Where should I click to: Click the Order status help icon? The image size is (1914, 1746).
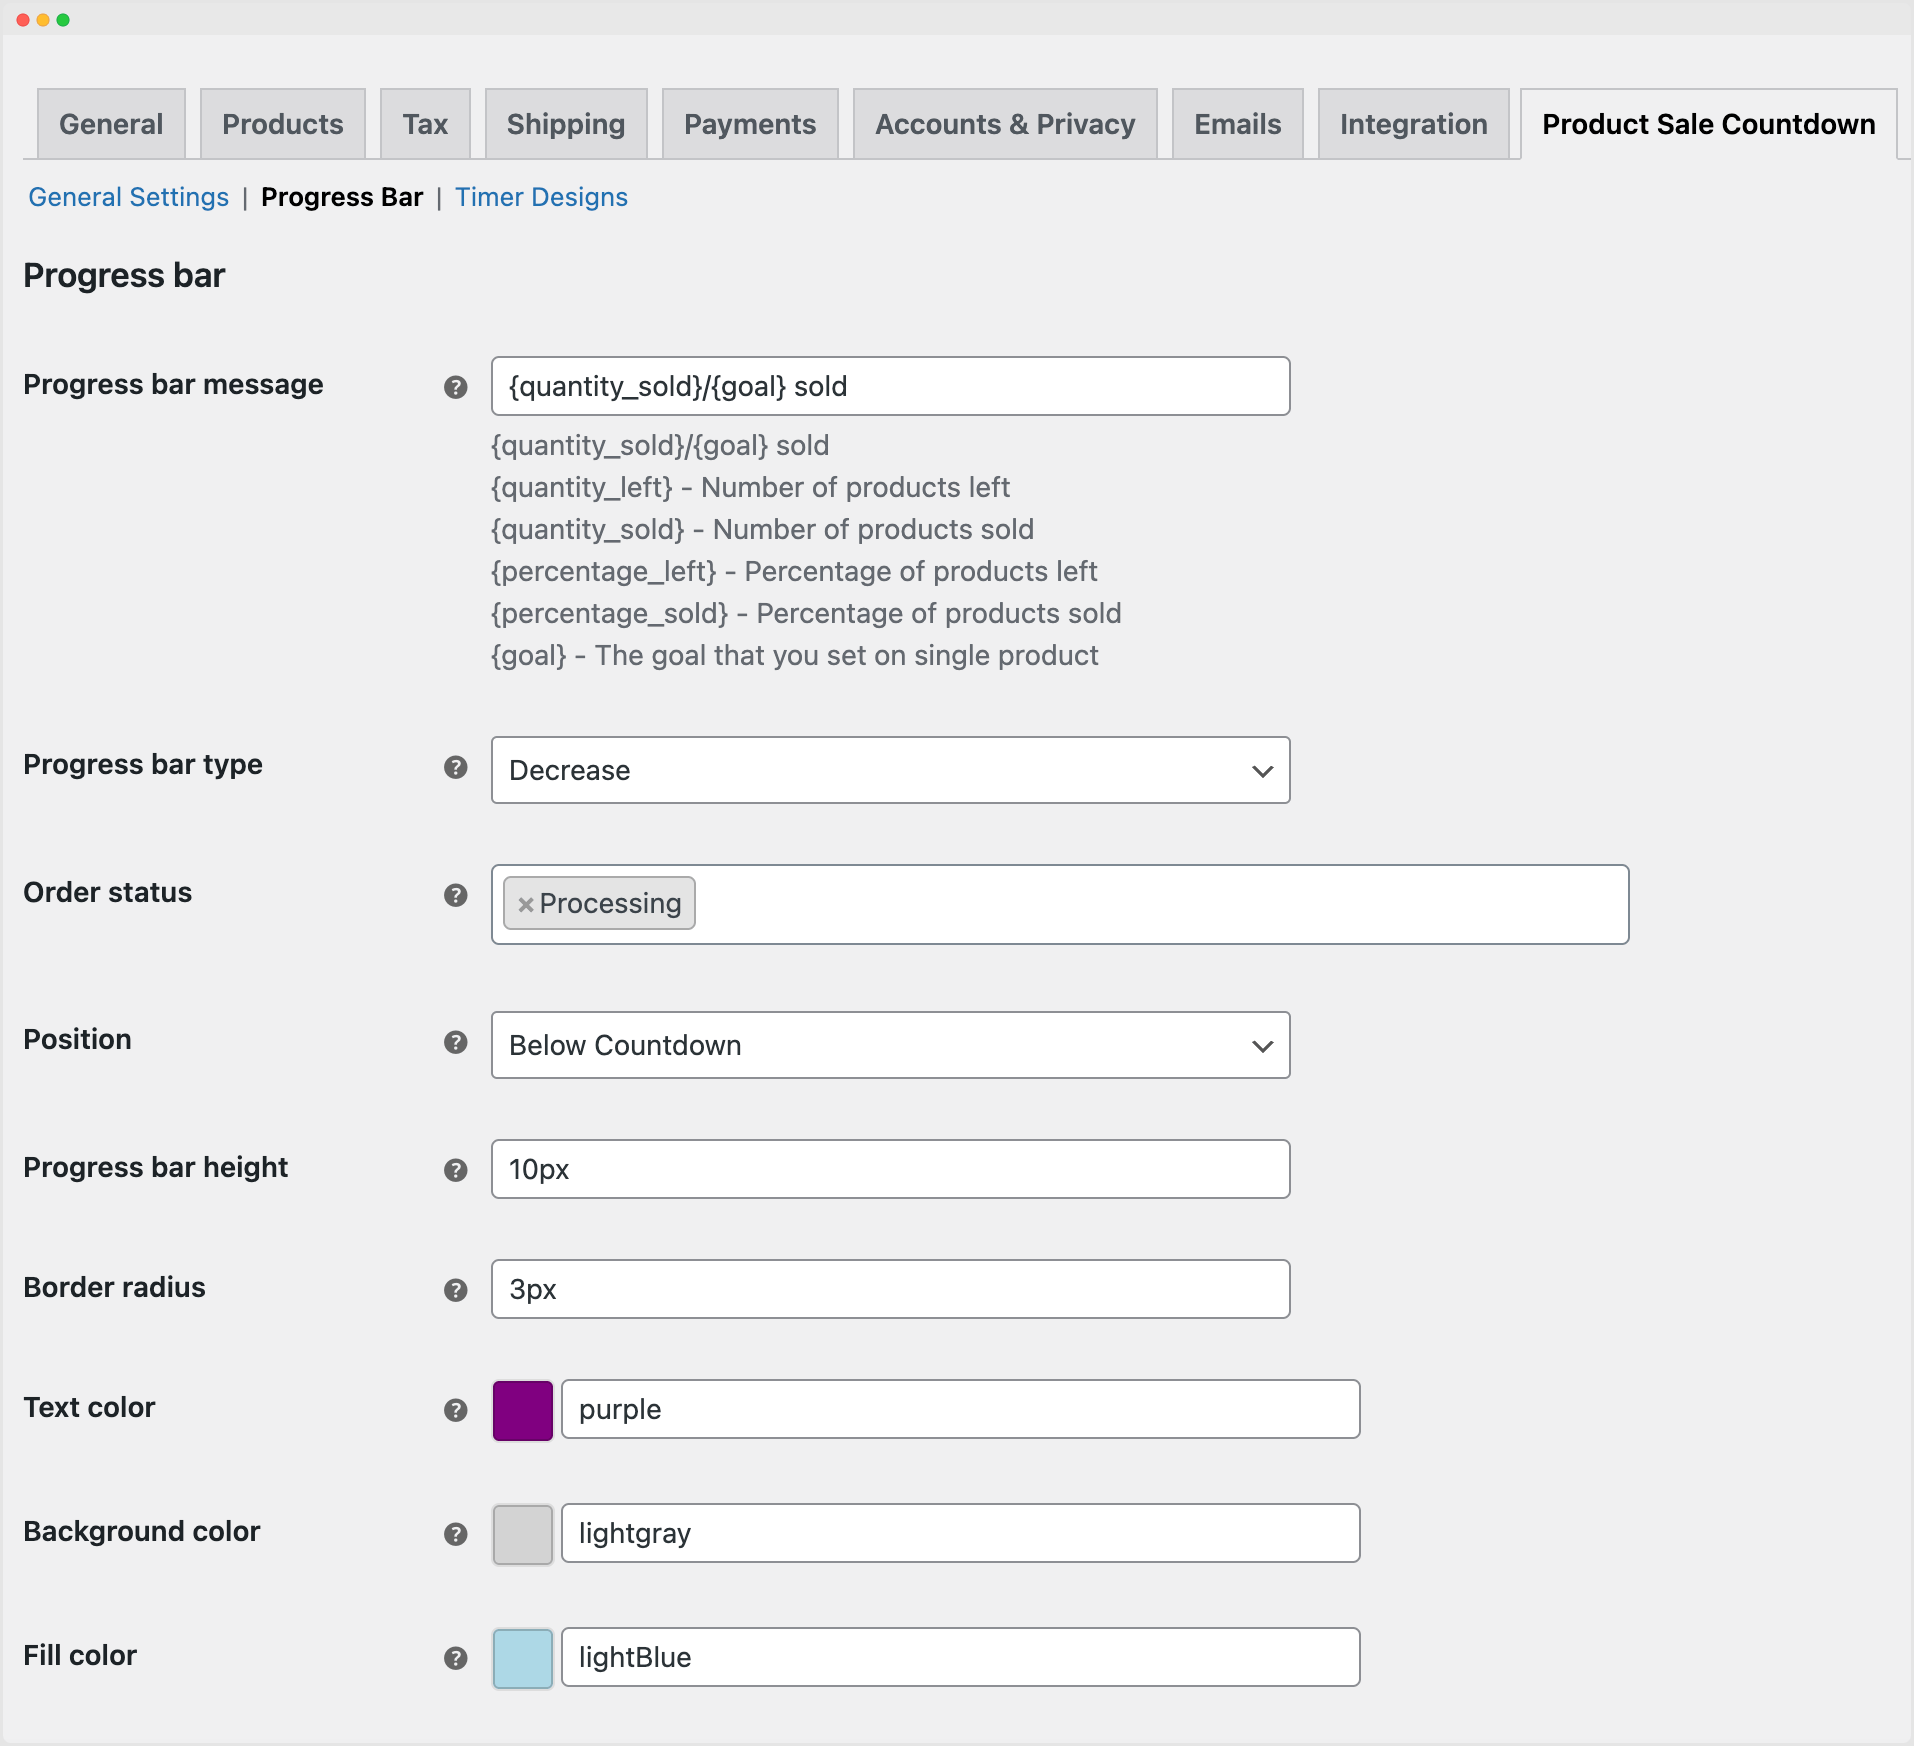tap(455, 895)
